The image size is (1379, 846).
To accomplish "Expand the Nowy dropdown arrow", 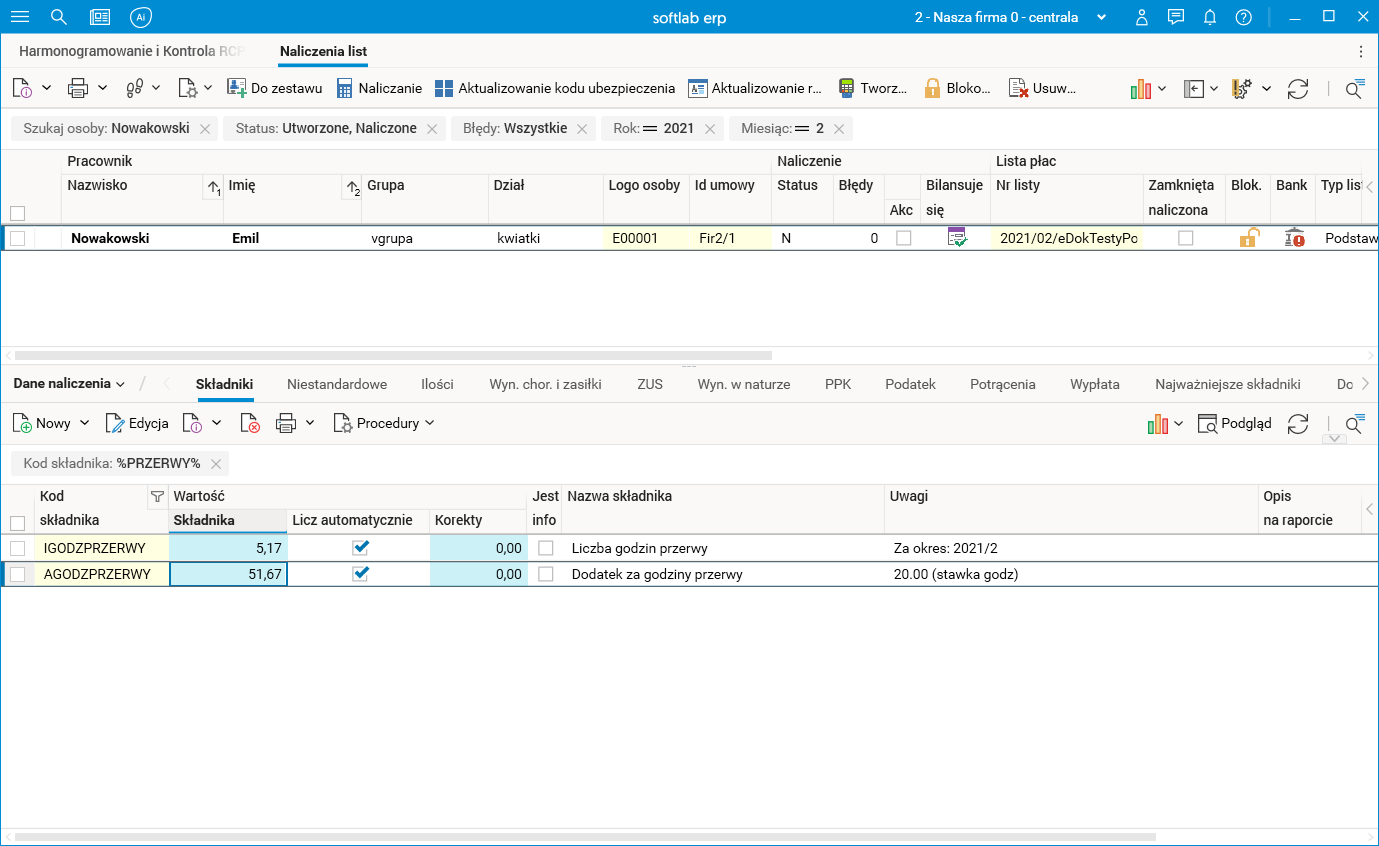I will click(x=85, y=423).
